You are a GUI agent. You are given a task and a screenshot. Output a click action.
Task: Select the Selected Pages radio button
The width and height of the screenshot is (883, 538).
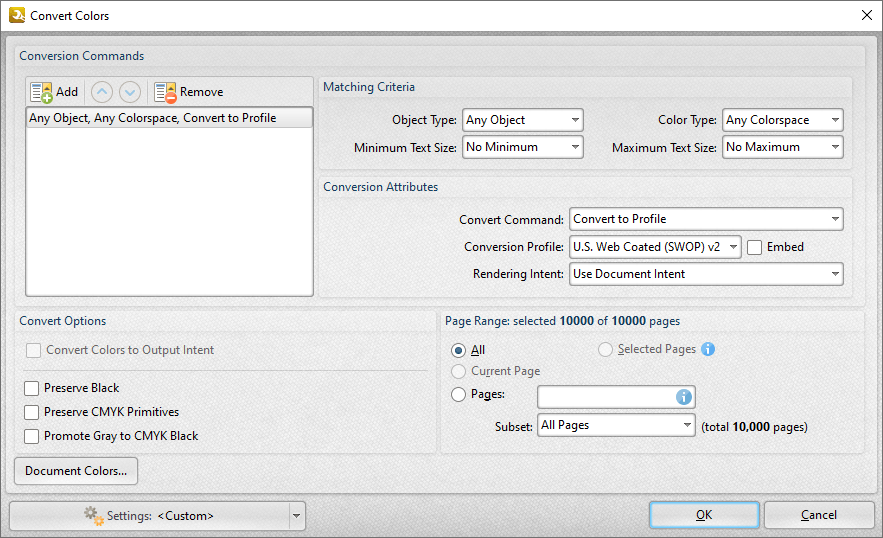pos(605,349)
